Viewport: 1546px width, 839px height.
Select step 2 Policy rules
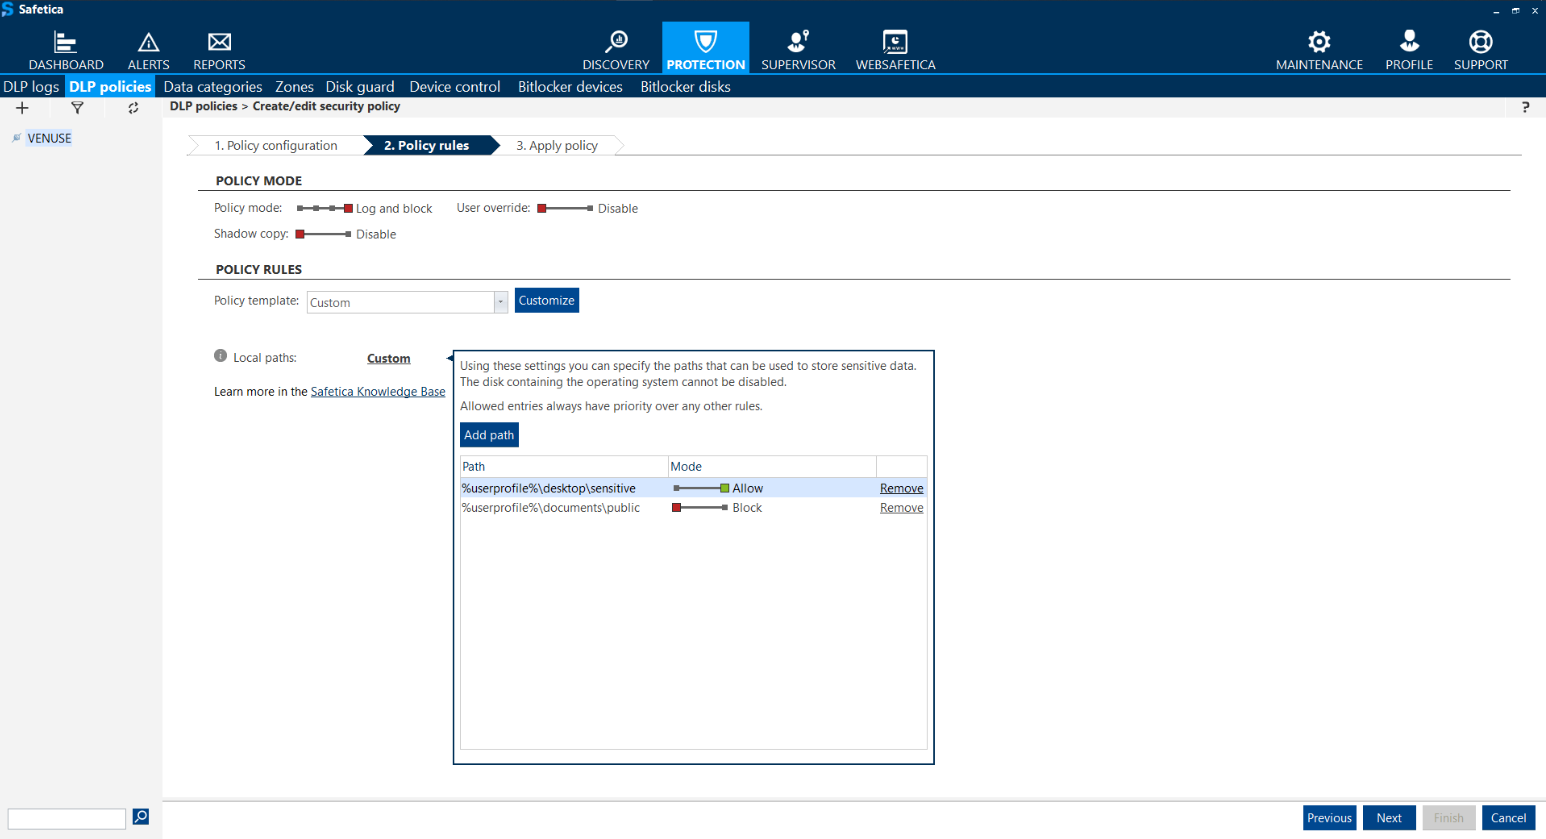(431, 146)
